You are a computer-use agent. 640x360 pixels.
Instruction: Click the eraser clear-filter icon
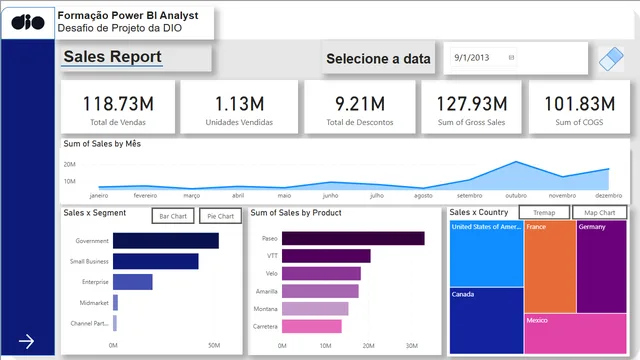tap(611, 59)
